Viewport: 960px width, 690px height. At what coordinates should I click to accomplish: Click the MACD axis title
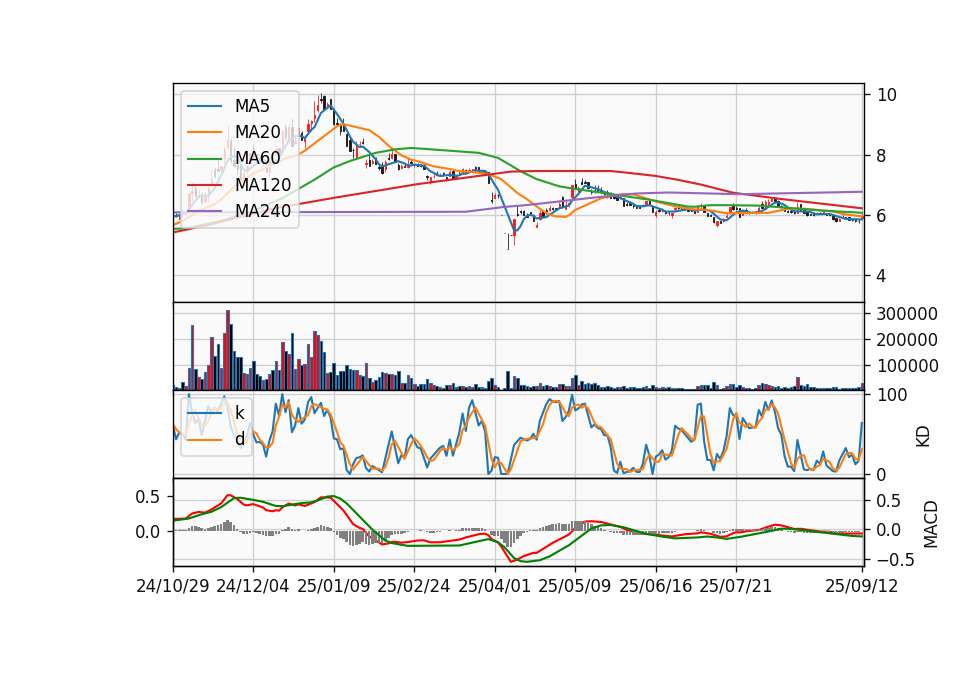(x=931, y=524)
